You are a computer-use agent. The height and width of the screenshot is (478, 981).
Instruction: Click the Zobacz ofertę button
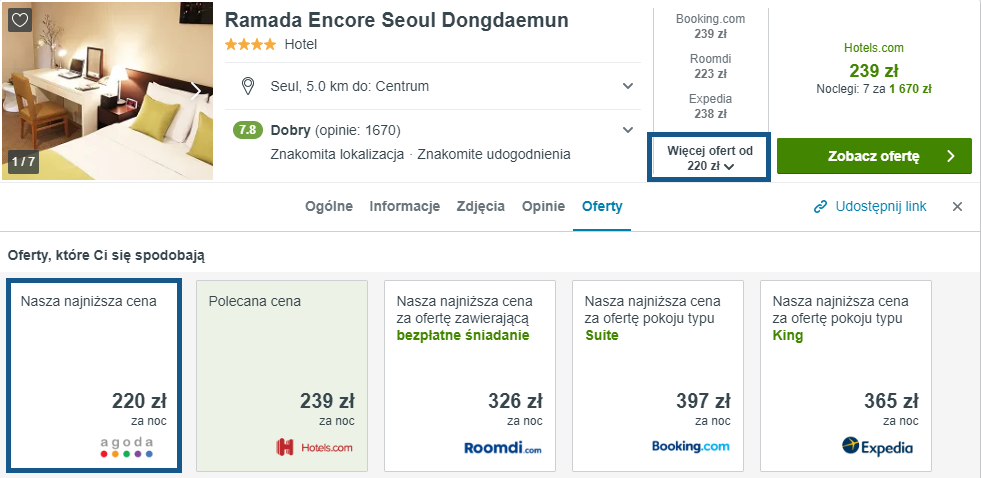click(x=874, y=156)
